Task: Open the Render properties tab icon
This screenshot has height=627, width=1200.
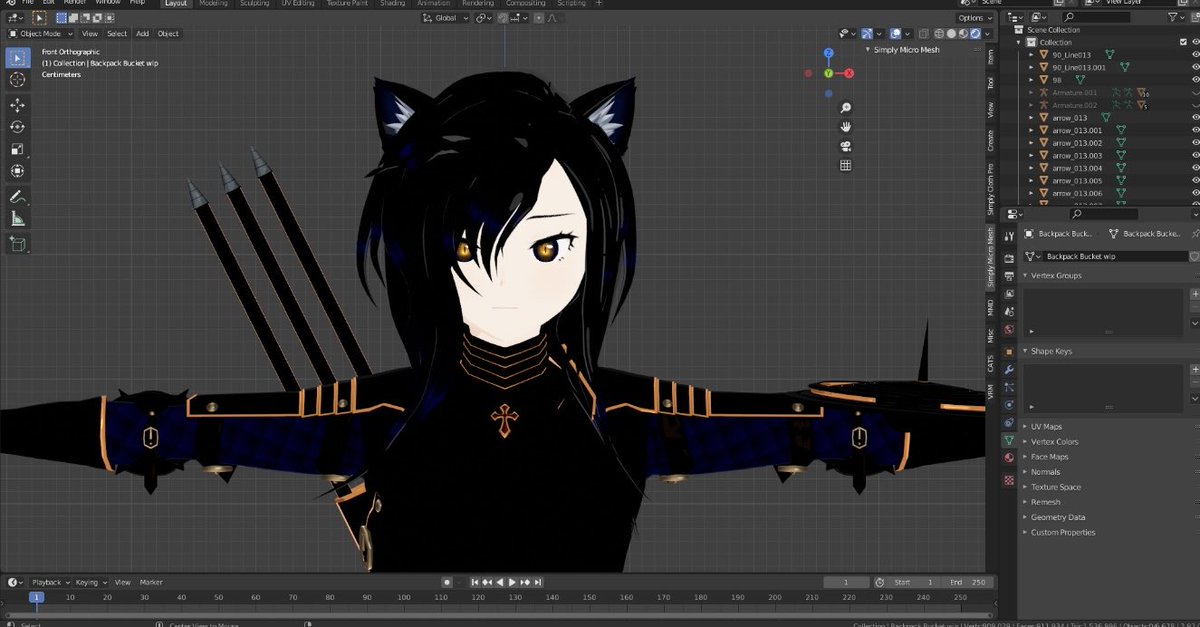Action: [1009, 258]
